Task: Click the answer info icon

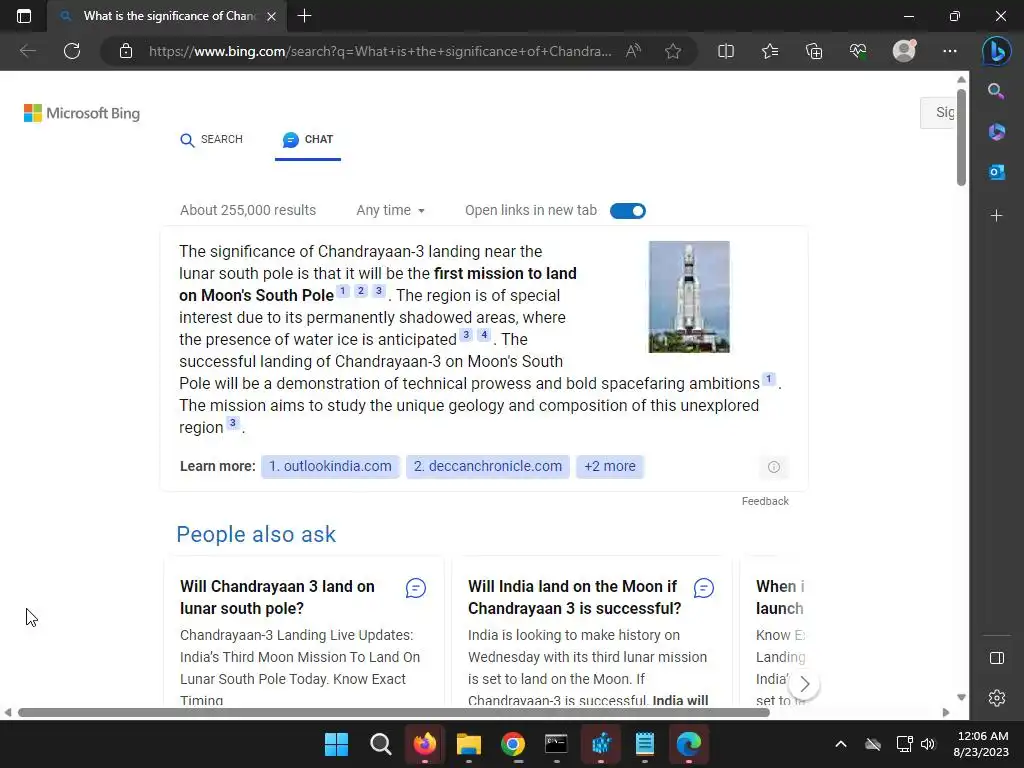Action: point(774,467)
